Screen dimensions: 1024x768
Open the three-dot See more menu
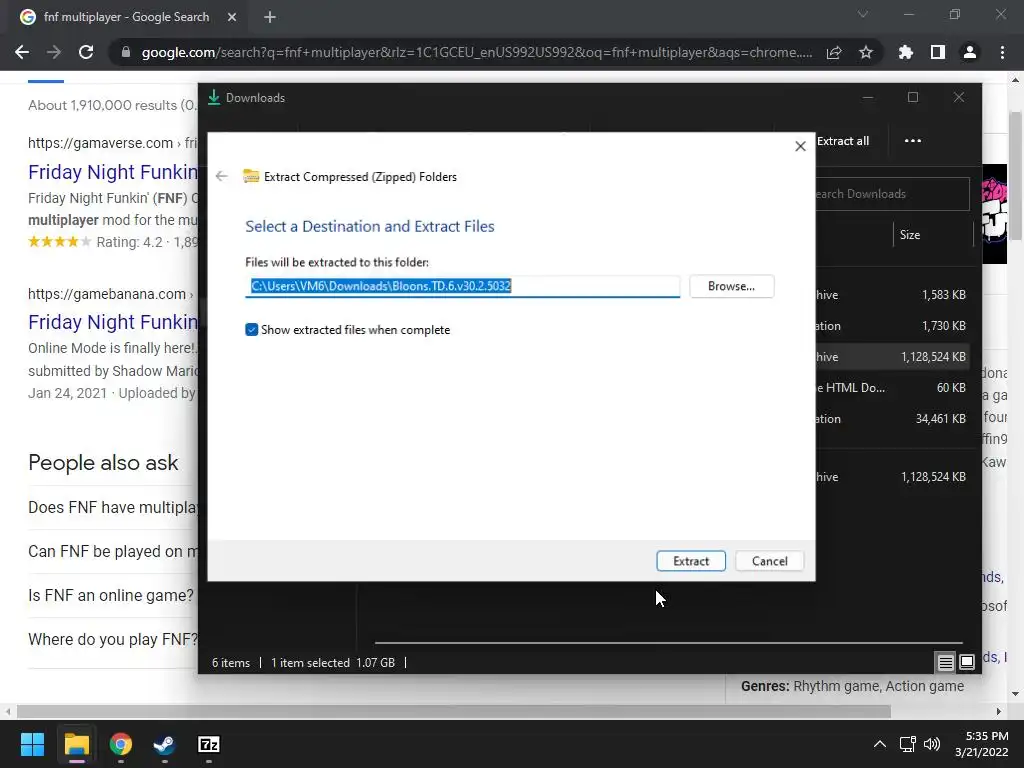click(912, 140)
